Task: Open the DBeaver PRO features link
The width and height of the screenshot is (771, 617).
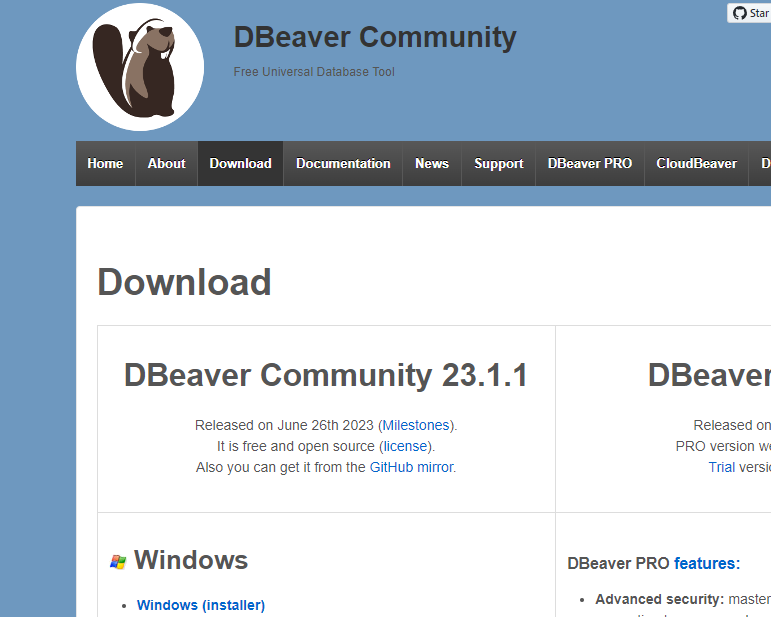Action: point(707,563)
